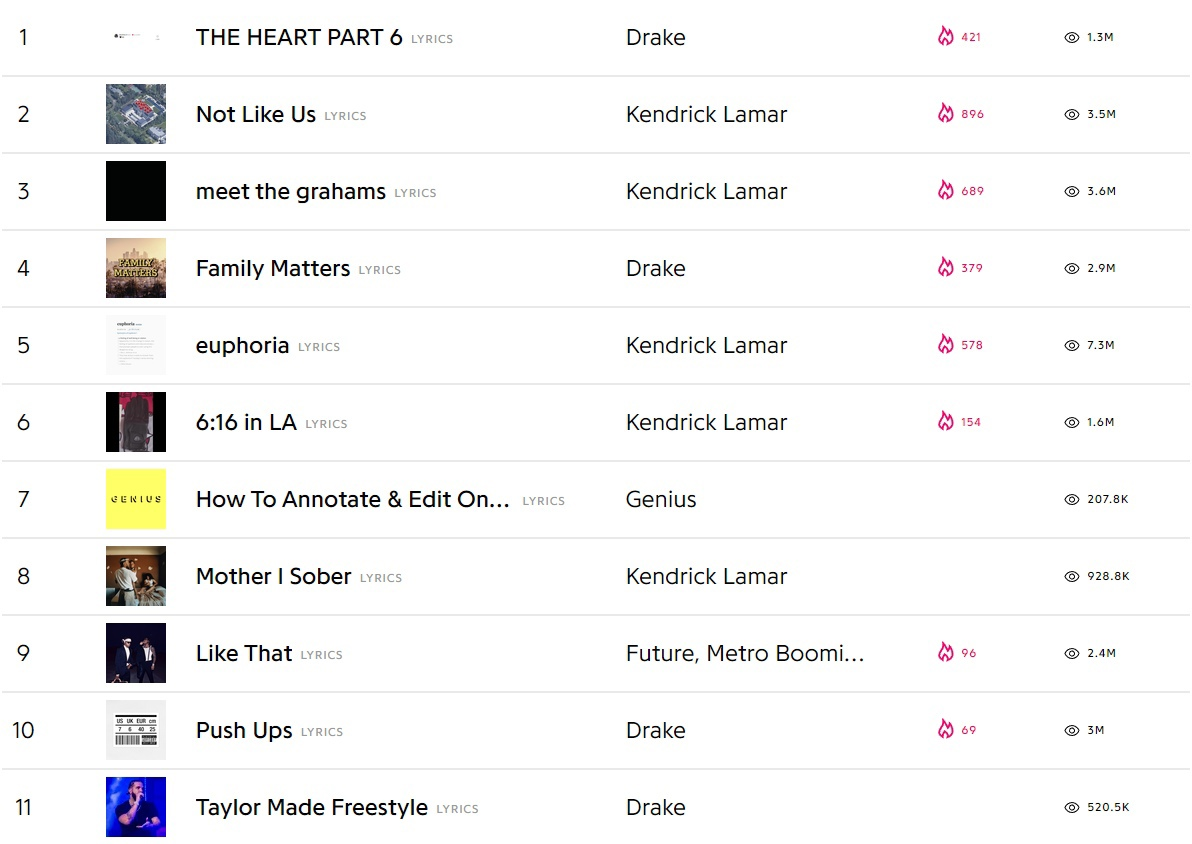Open the euphoria song link
The image size is (1192, 844).
pos(242,346)
